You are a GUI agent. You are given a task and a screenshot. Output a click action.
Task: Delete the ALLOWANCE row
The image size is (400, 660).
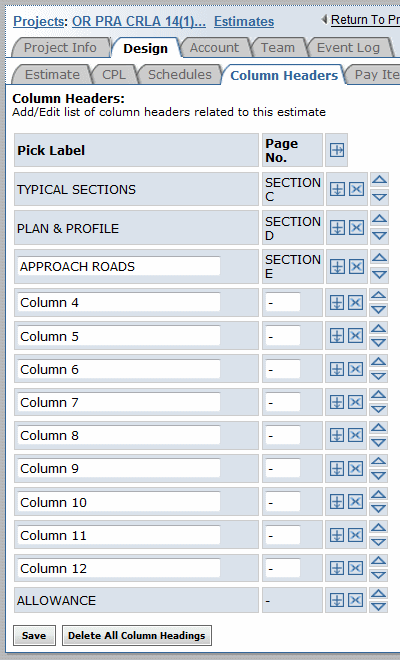(356, 600)
